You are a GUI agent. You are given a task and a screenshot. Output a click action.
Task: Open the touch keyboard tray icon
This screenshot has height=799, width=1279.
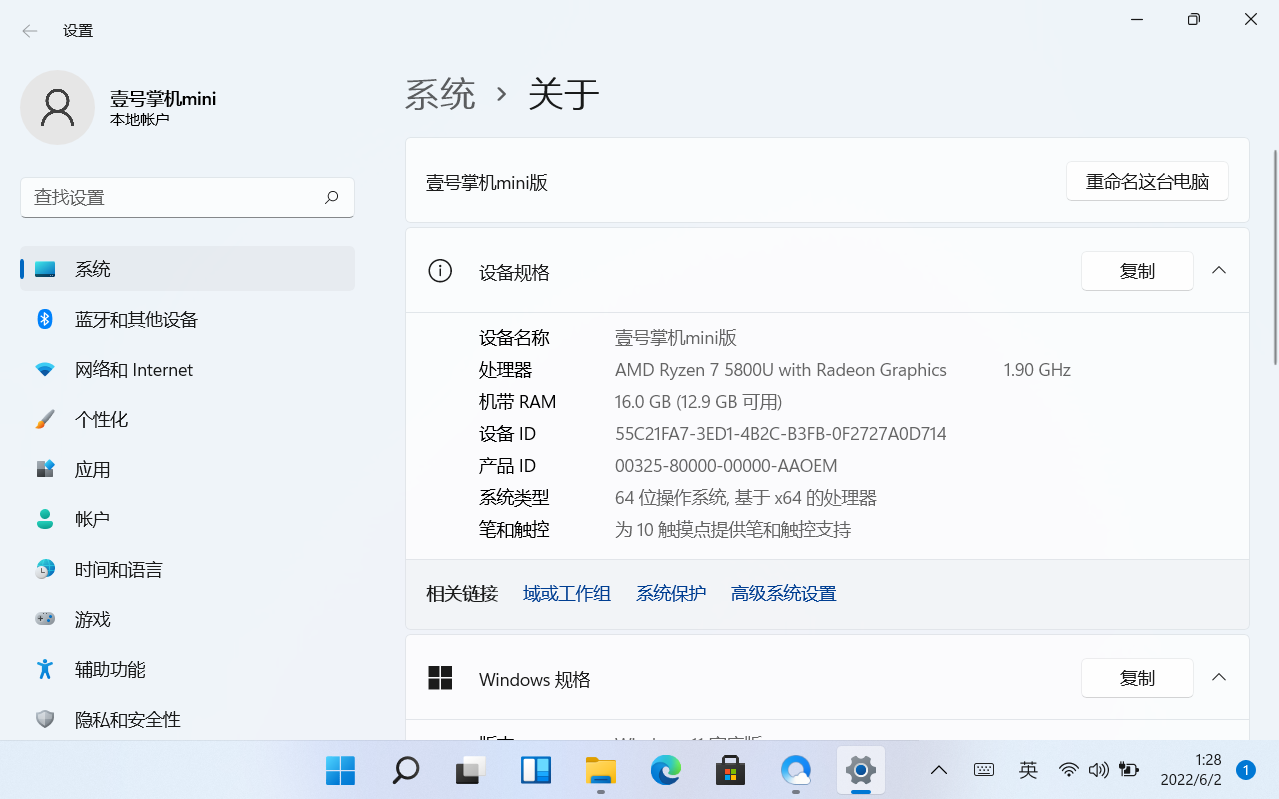[984, 770]
